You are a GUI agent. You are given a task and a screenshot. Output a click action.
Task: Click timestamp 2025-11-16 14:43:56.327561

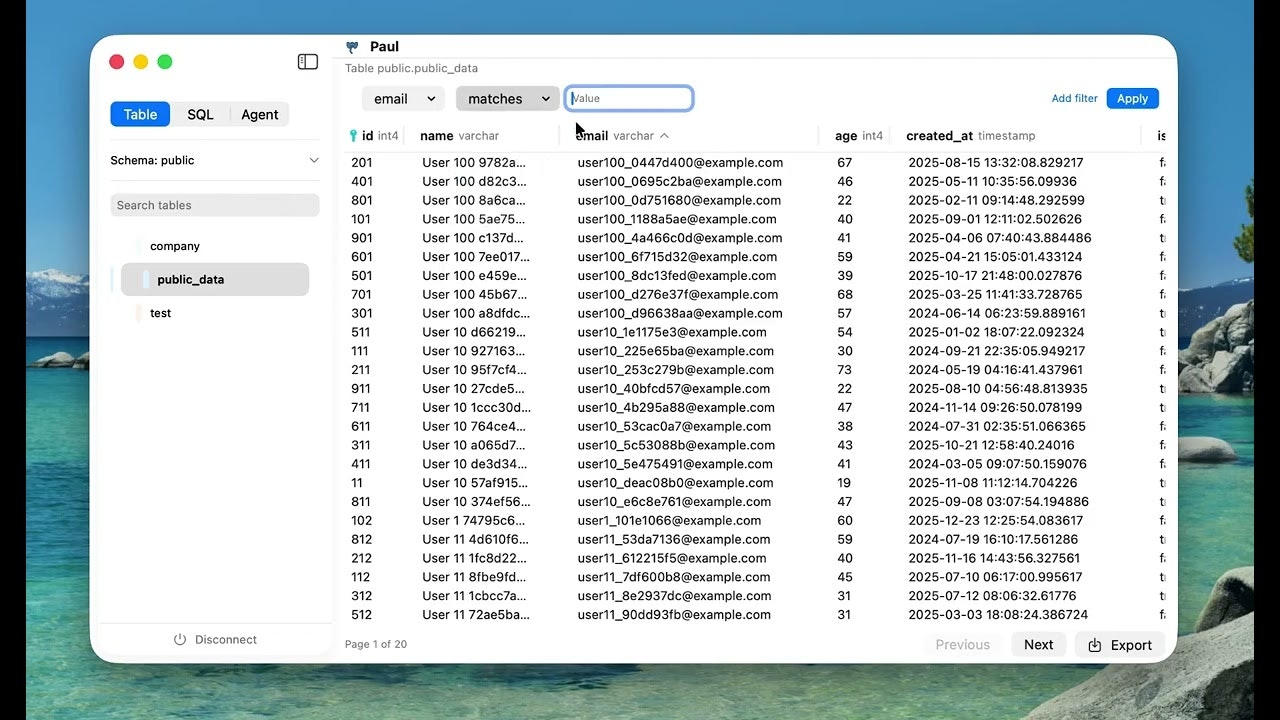point(995,559)
